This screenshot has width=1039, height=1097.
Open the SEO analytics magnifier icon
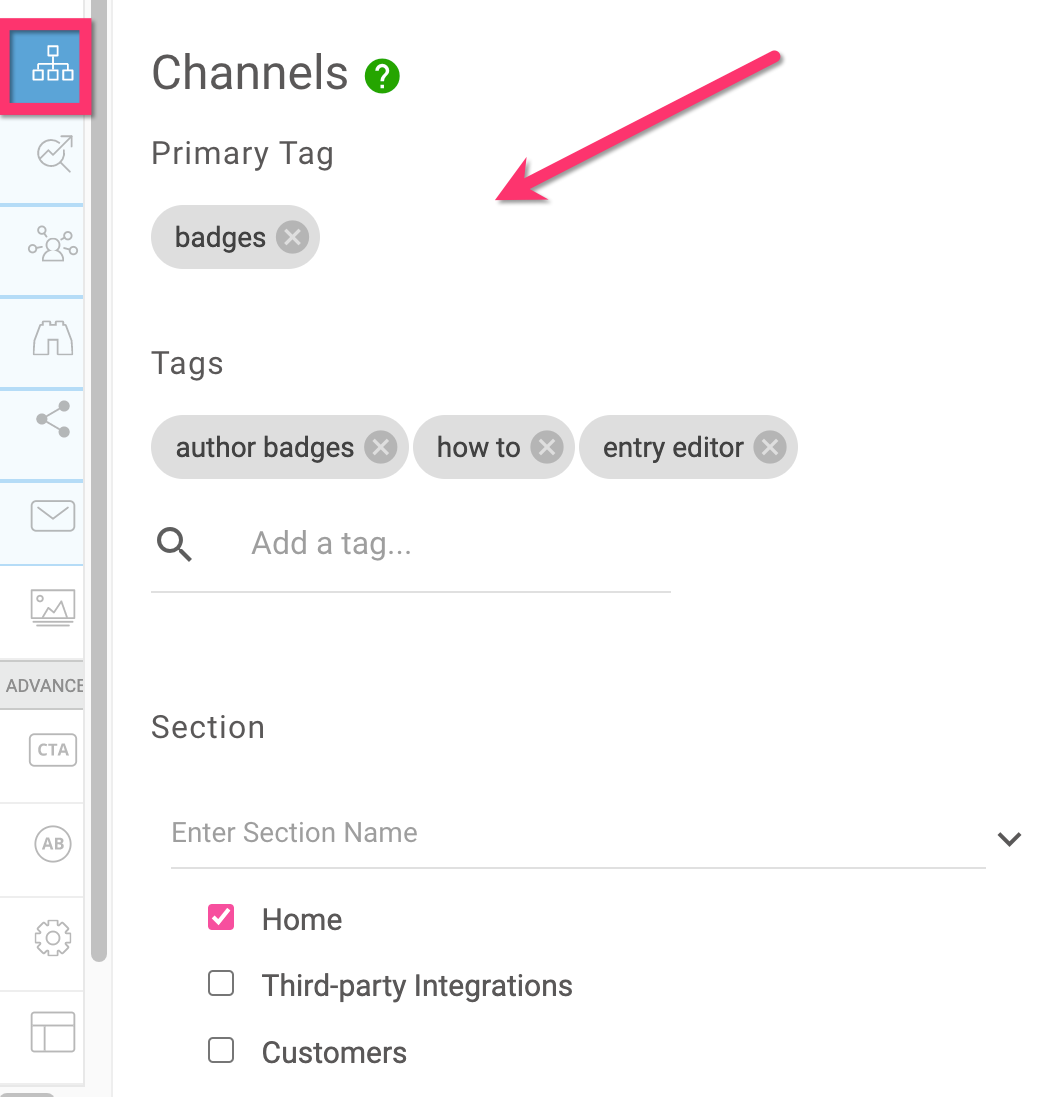pos(53,155)
